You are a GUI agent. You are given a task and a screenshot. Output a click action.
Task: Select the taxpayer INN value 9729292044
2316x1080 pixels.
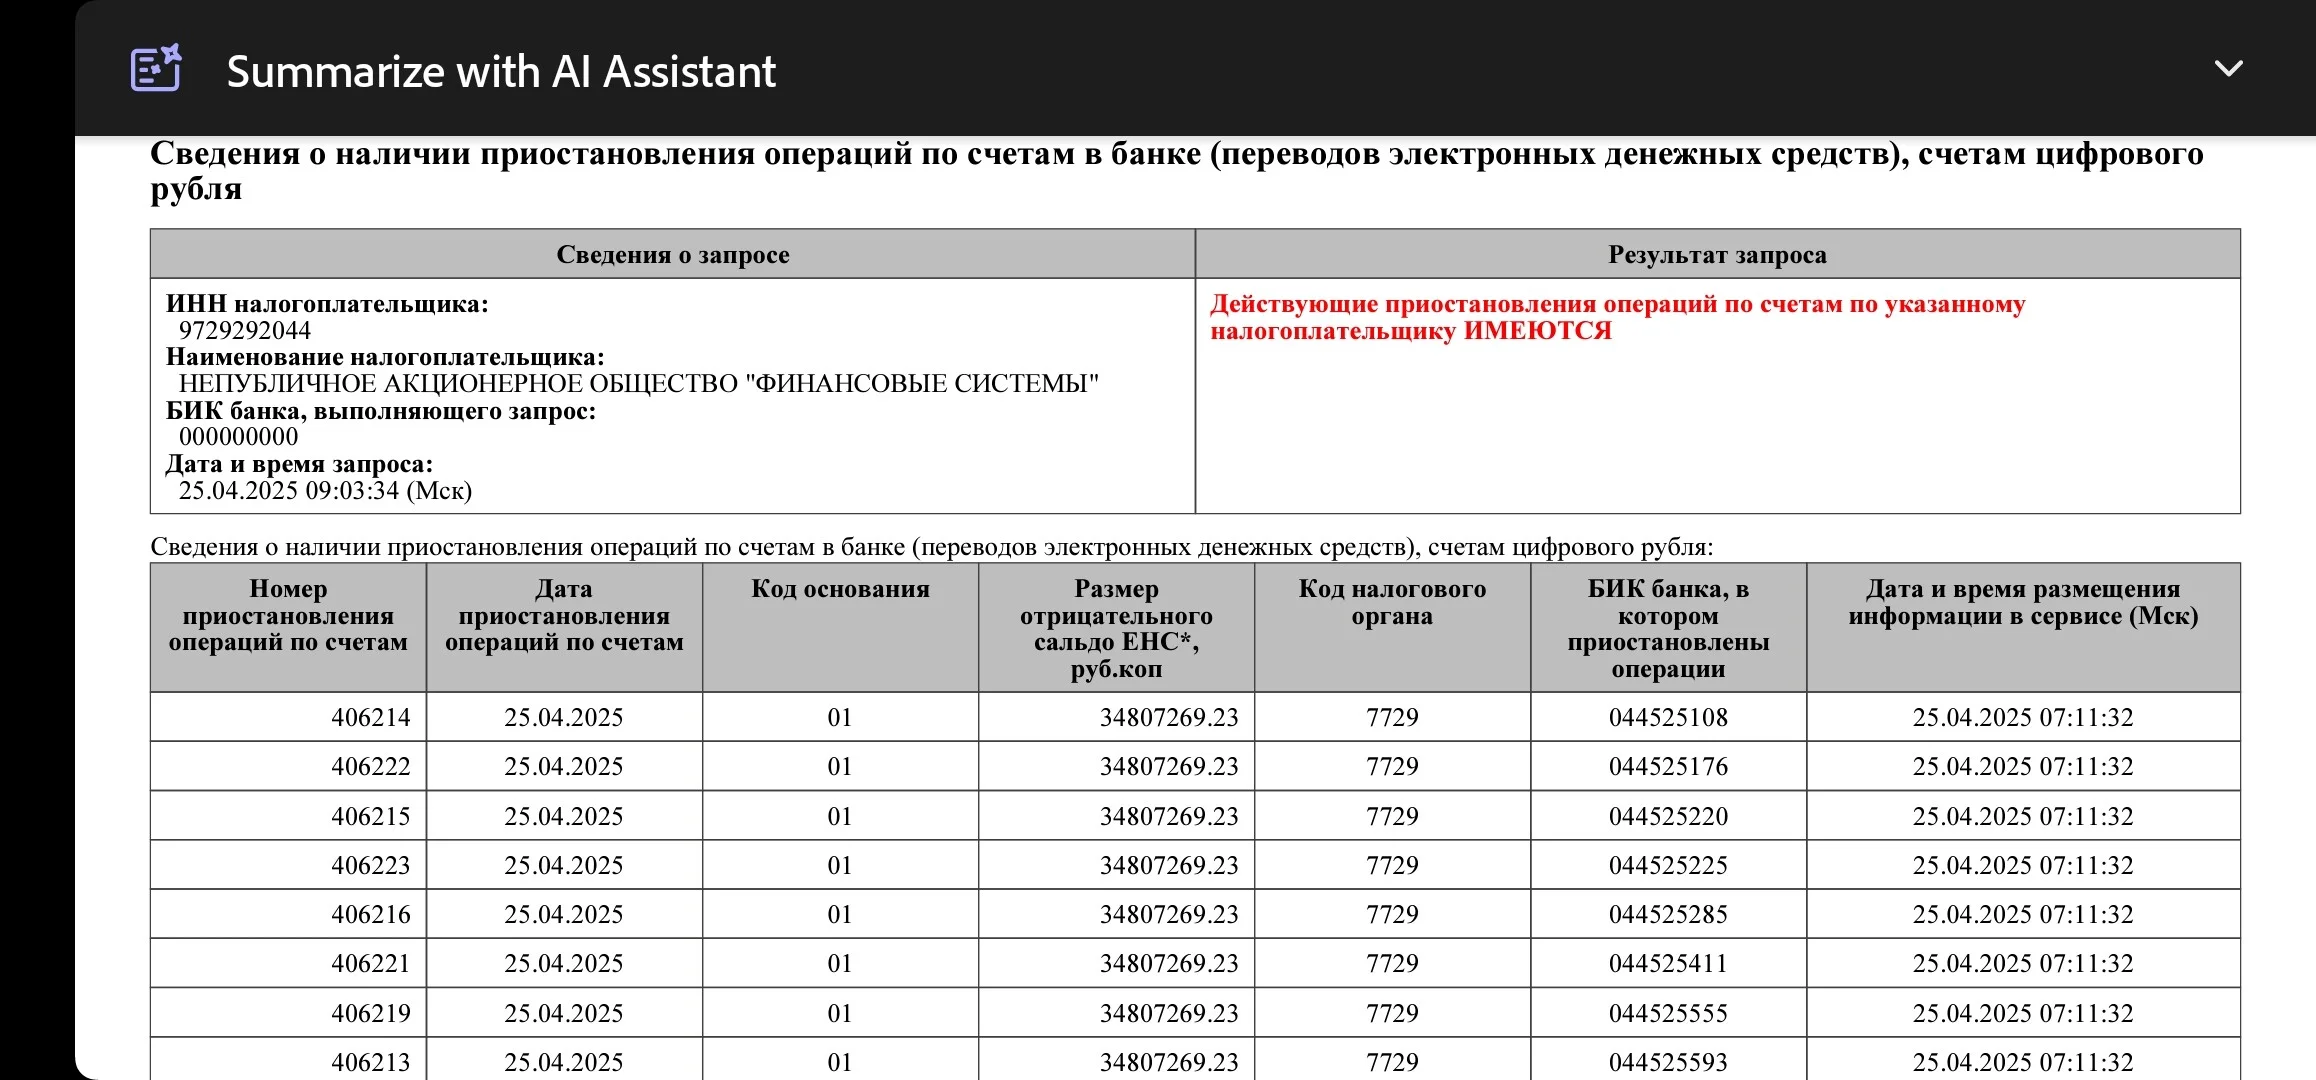click(x=245, y=330)
